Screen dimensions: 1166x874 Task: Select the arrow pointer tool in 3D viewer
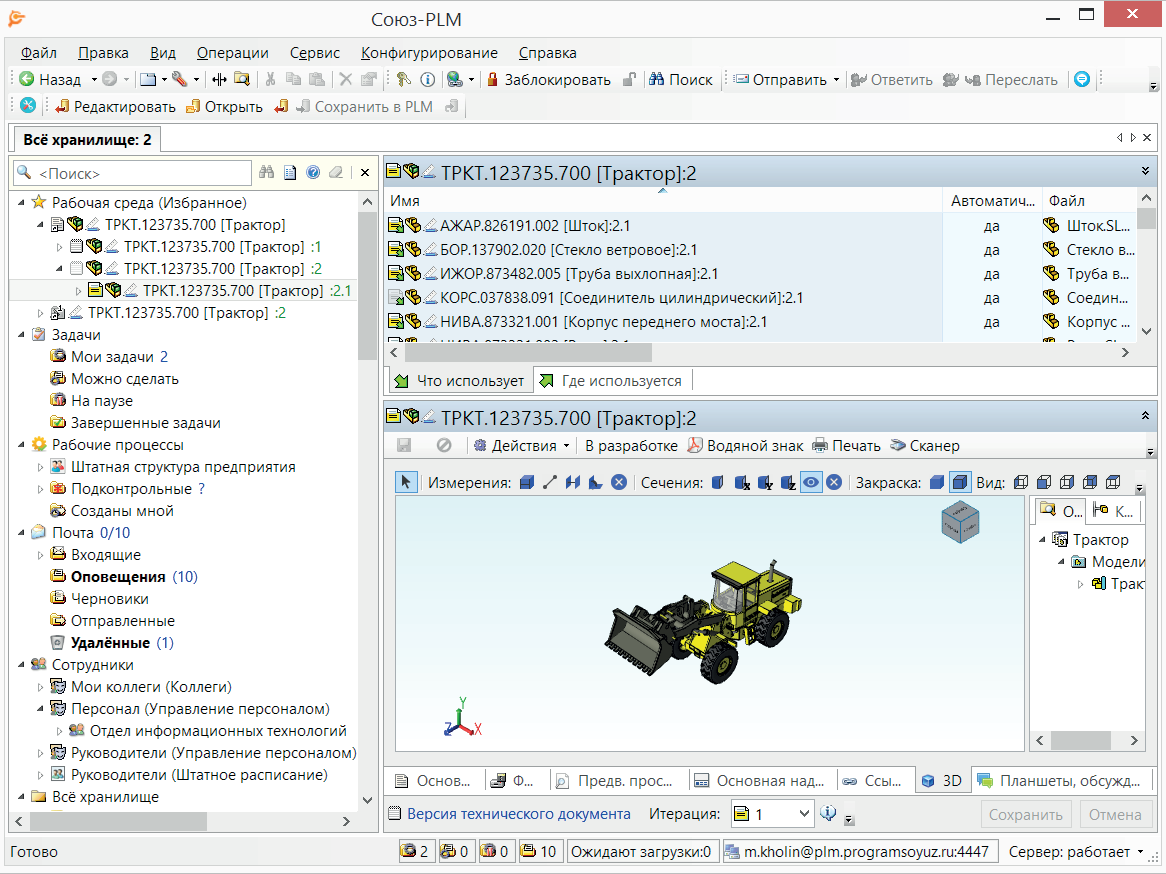pos(406,482)
